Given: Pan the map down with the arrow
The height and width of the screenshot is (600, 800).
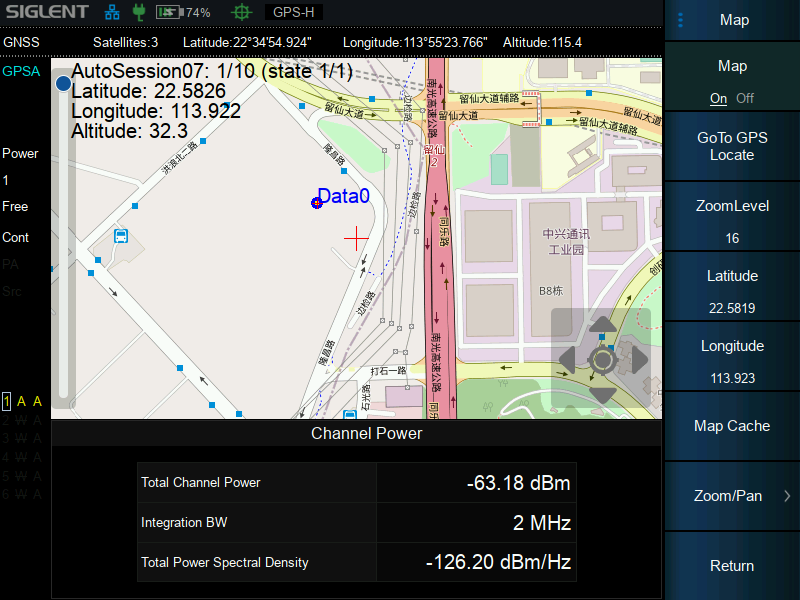Looking at the screenshot, I should point(602,394).
